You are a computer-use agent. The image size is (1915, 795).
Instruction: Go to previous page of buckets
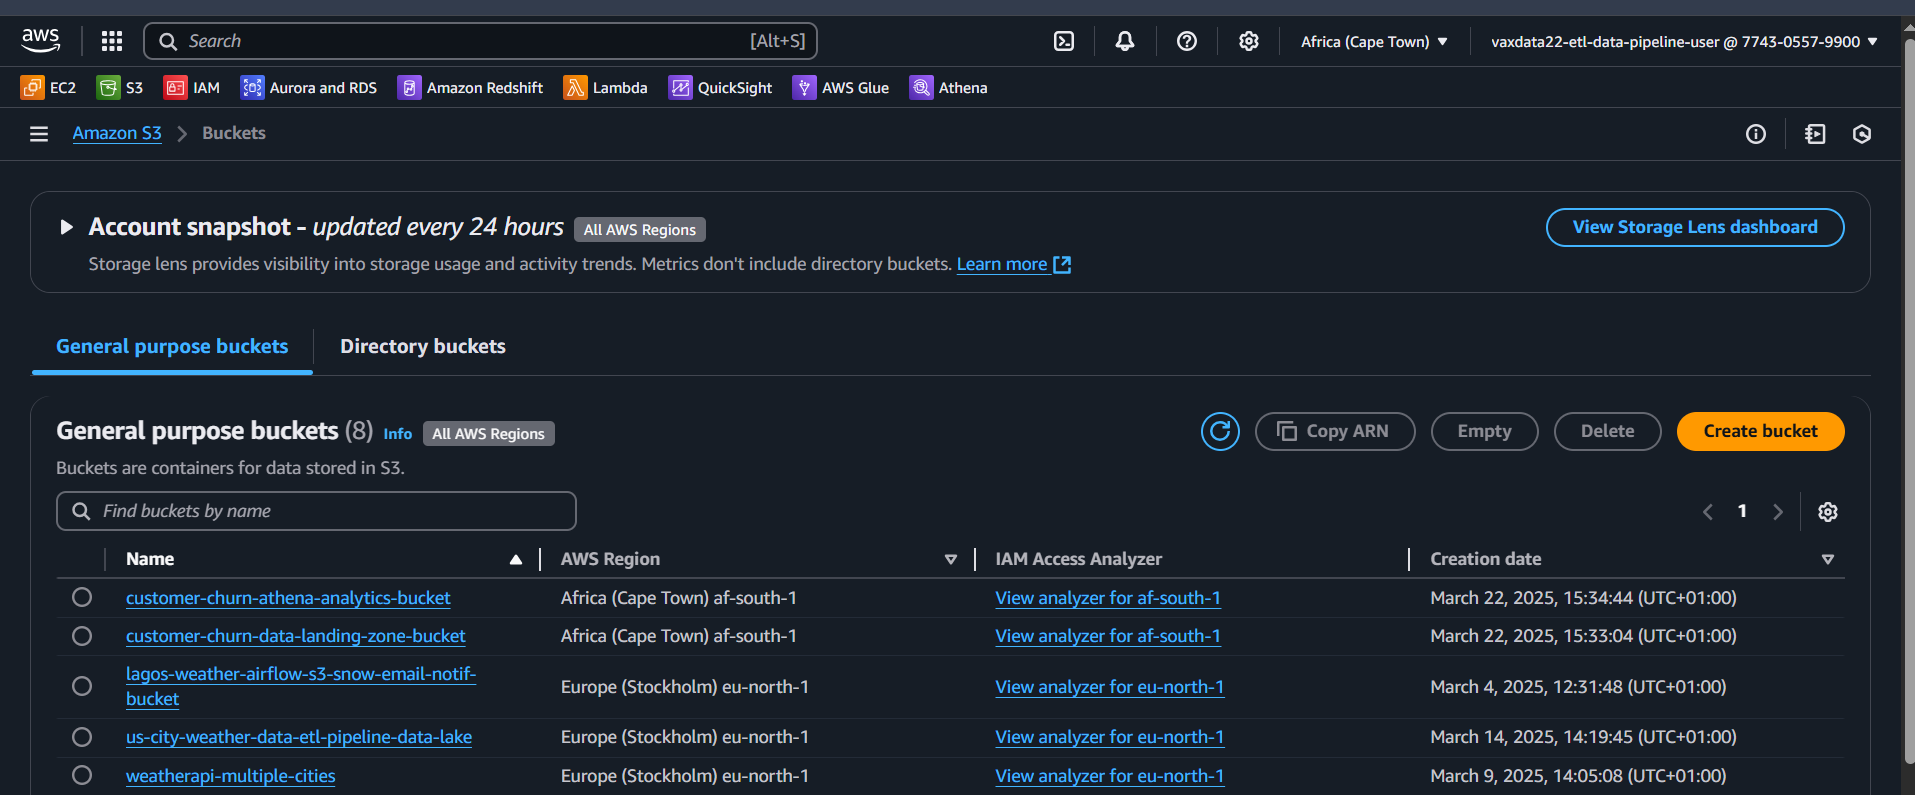(x=1708, y=512)
